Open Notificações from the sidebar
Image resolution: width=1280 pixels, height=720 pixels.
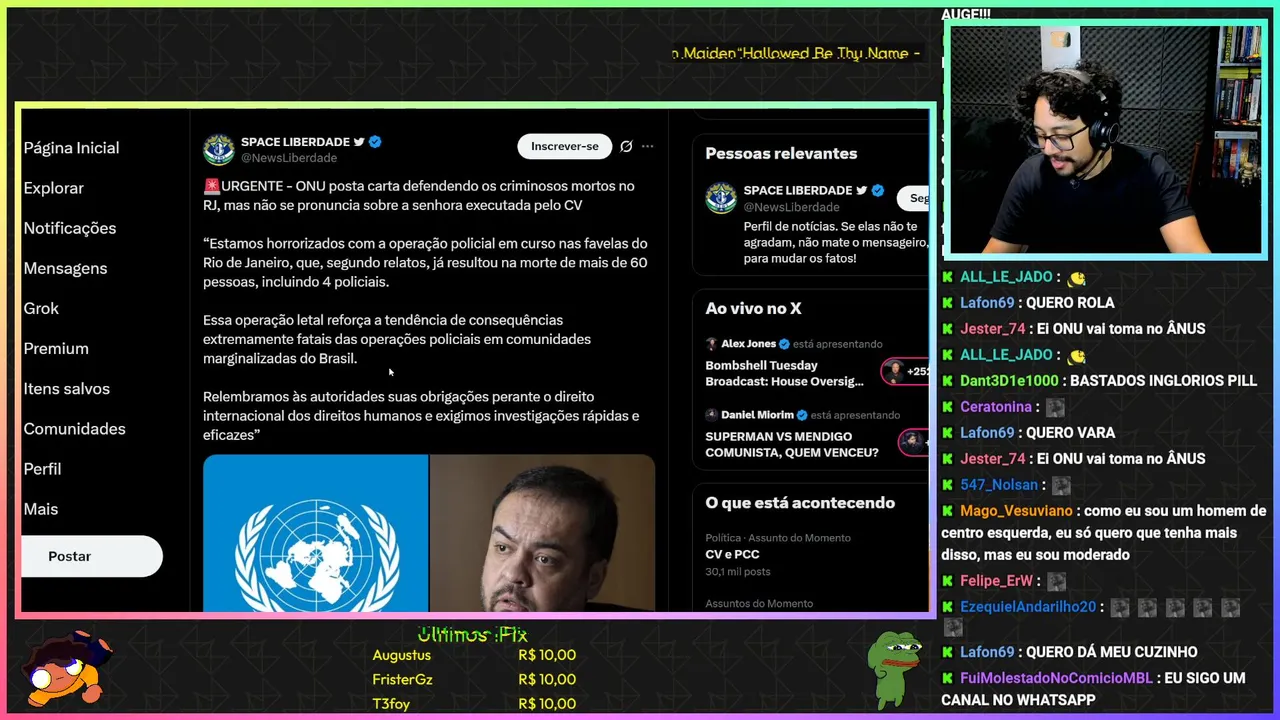(x=69, y=228)
